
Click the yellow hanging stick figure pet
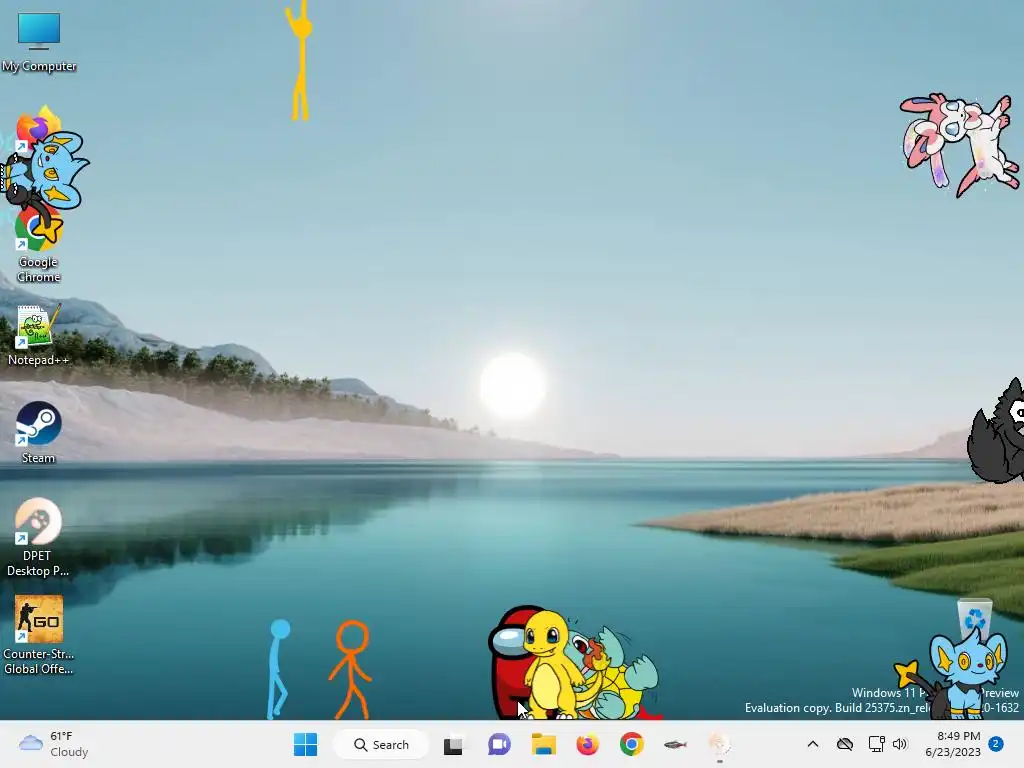(x=300, y=60)
